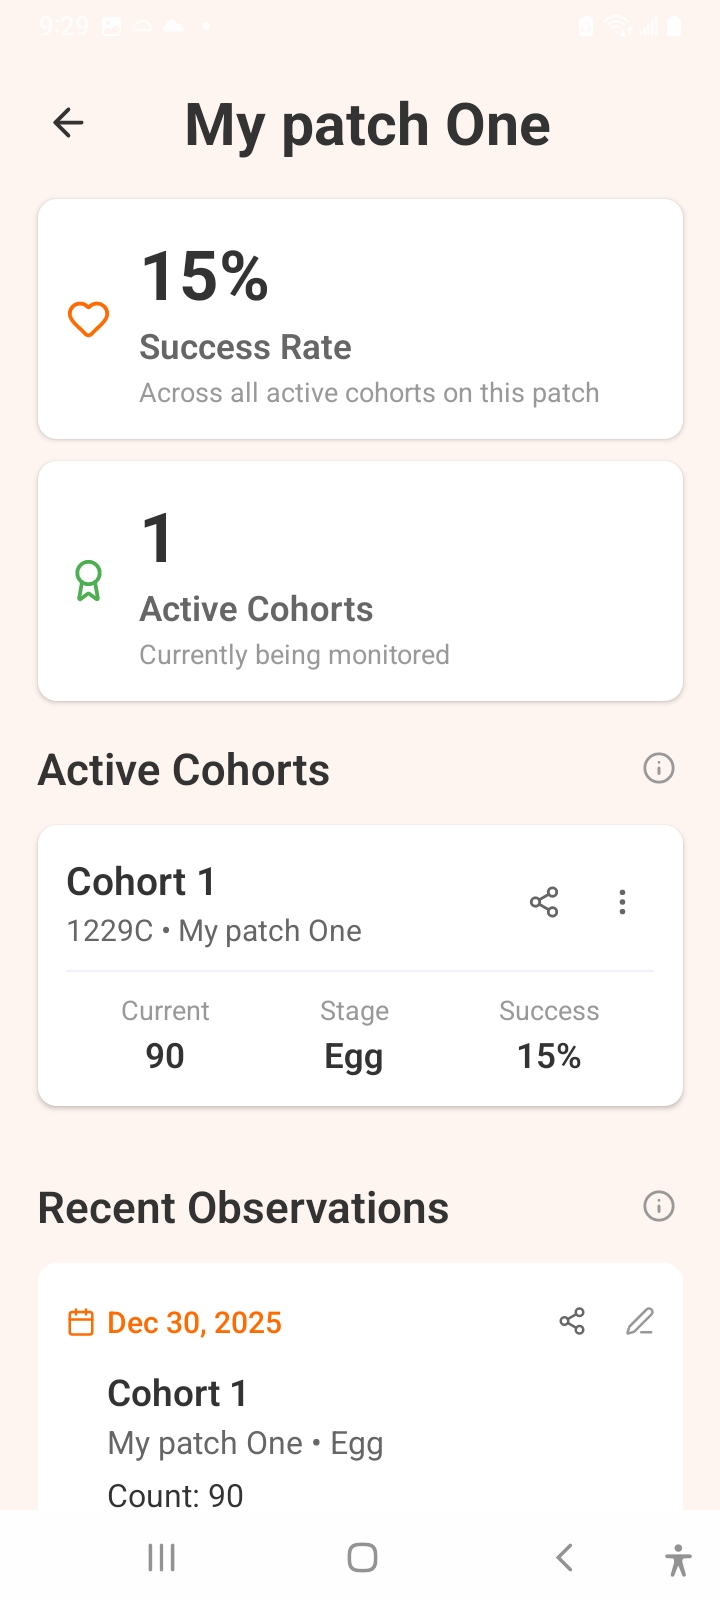Tap the back arrow next to My patch One
Image resolution: width=720 pixels, height=1600 pixels.
coord(68,123)
